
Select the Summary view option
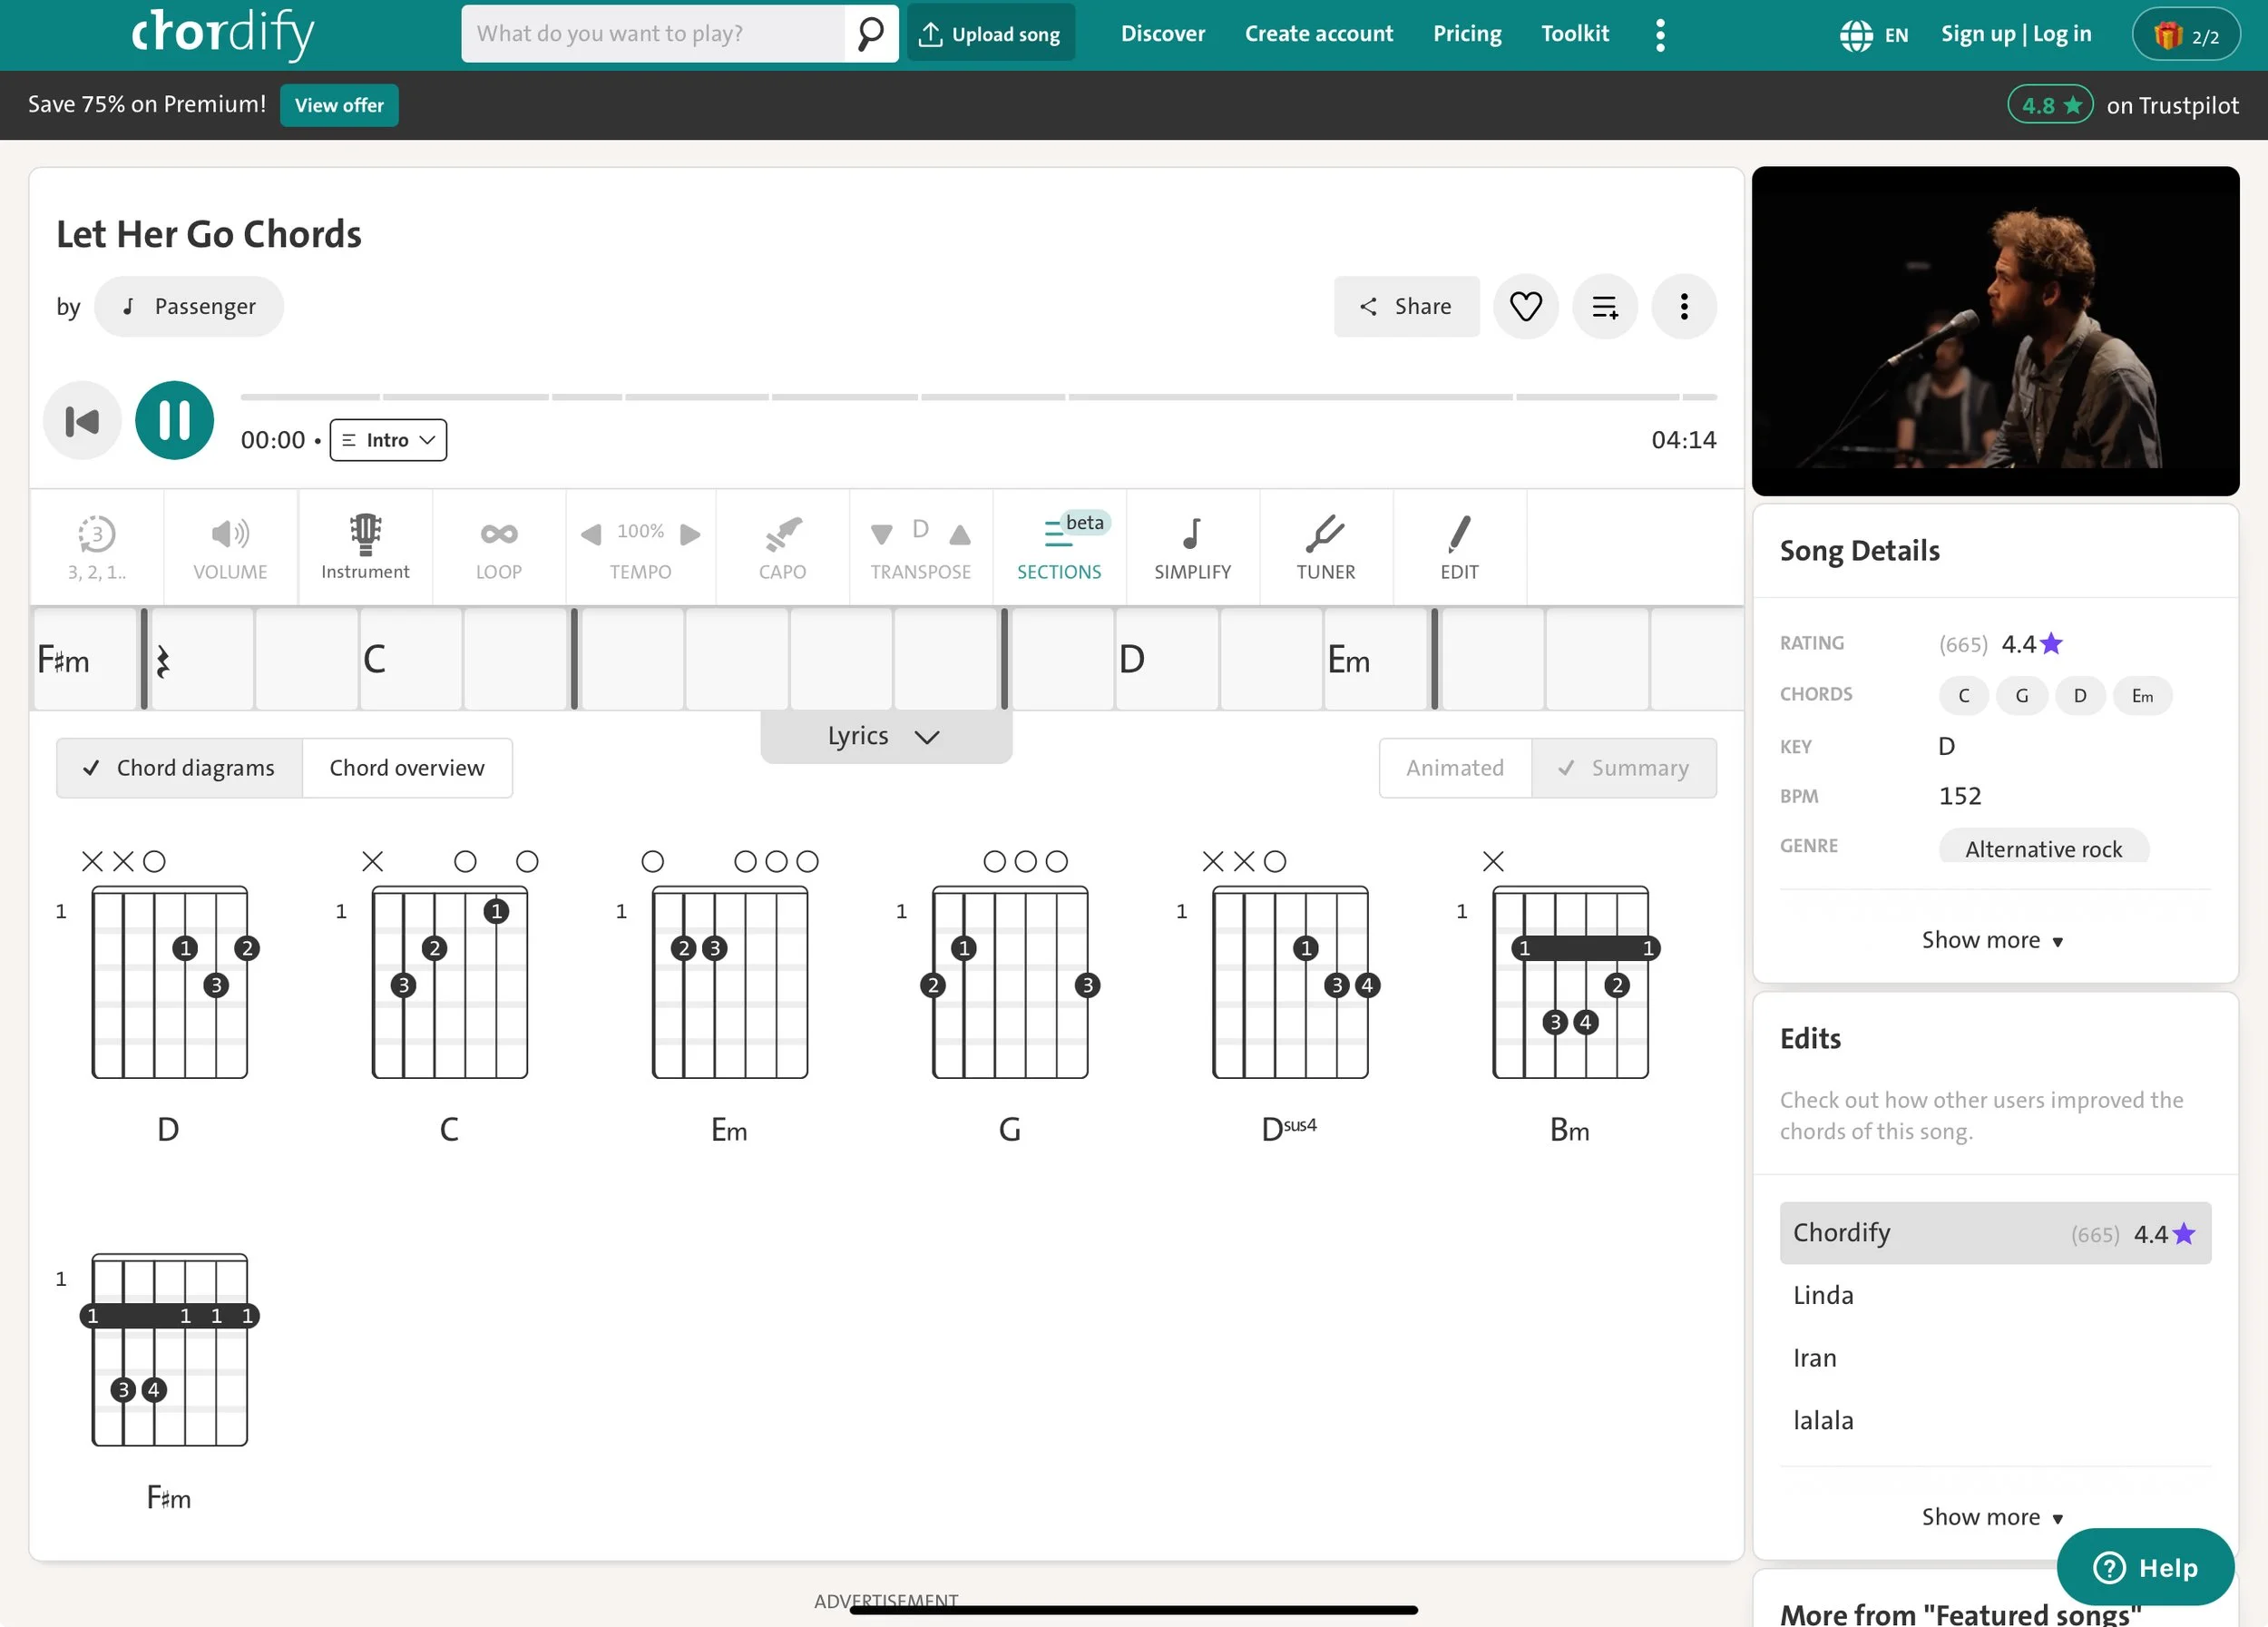point(1623,768)
